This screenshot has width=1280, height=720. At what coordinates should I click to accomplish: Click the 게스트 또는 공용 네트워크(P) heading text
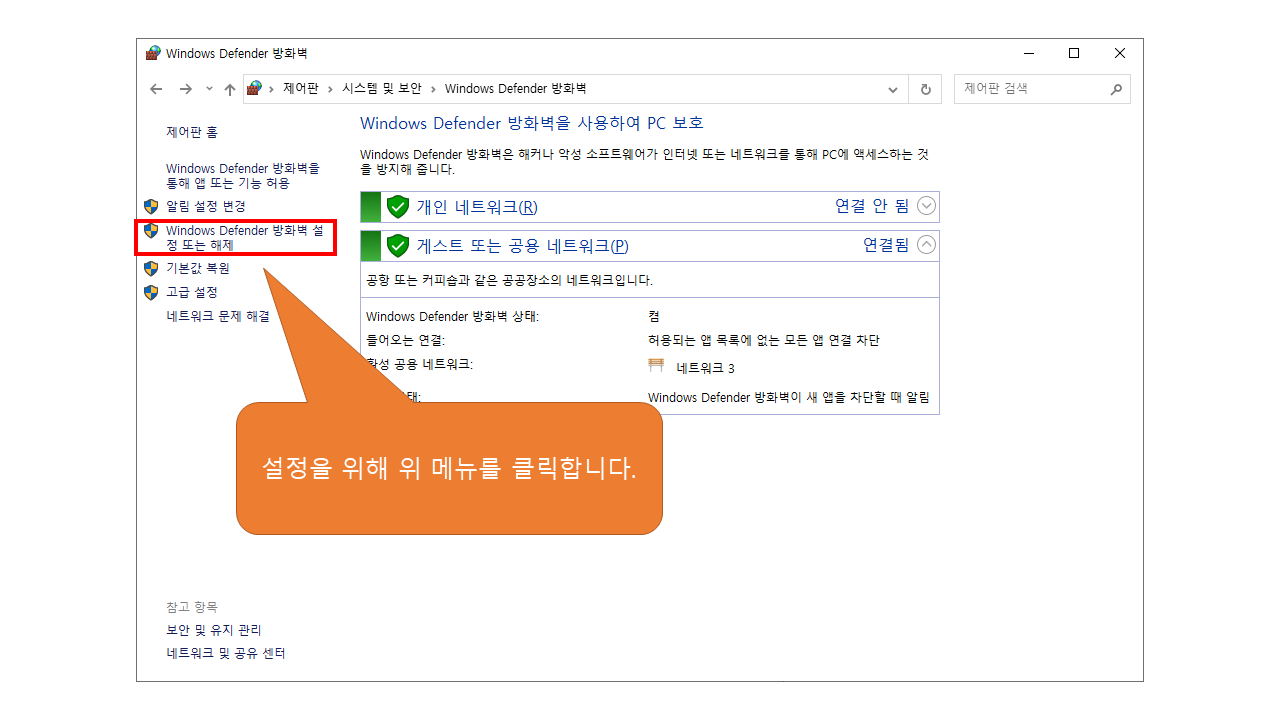522,246
